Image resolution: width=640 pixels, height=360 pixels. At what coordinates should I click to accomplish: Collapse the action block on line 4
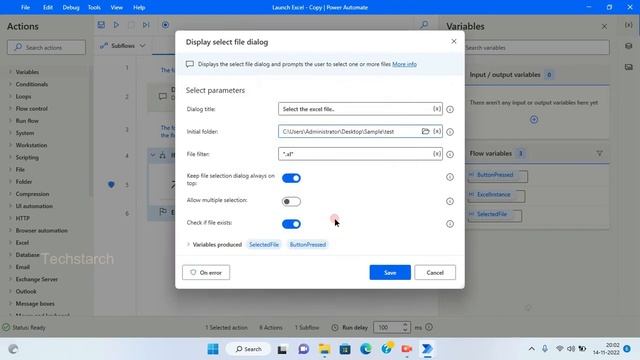(x=153, y=155)
